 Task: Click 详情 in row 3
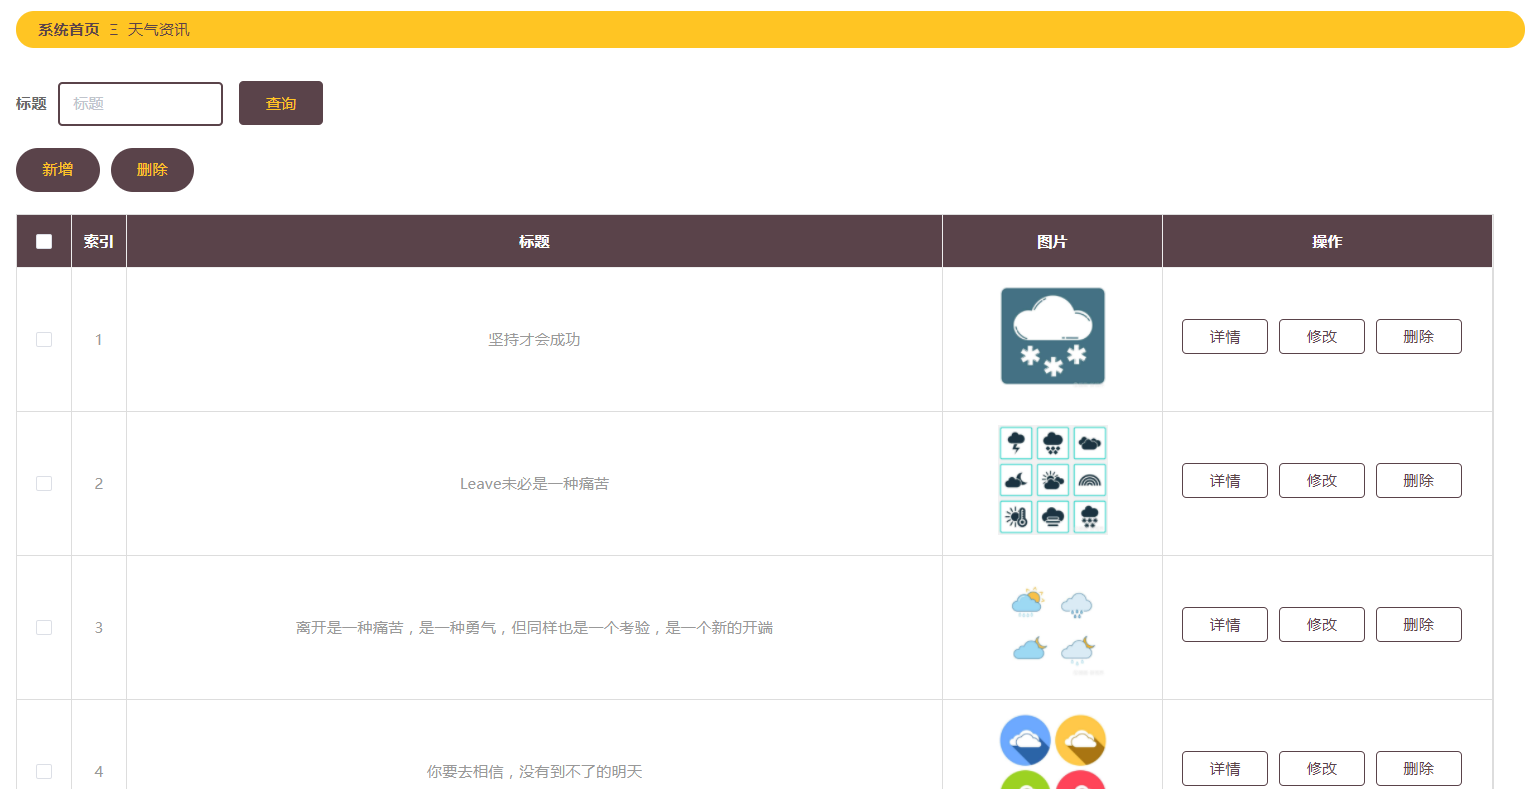coord(1225,625)
